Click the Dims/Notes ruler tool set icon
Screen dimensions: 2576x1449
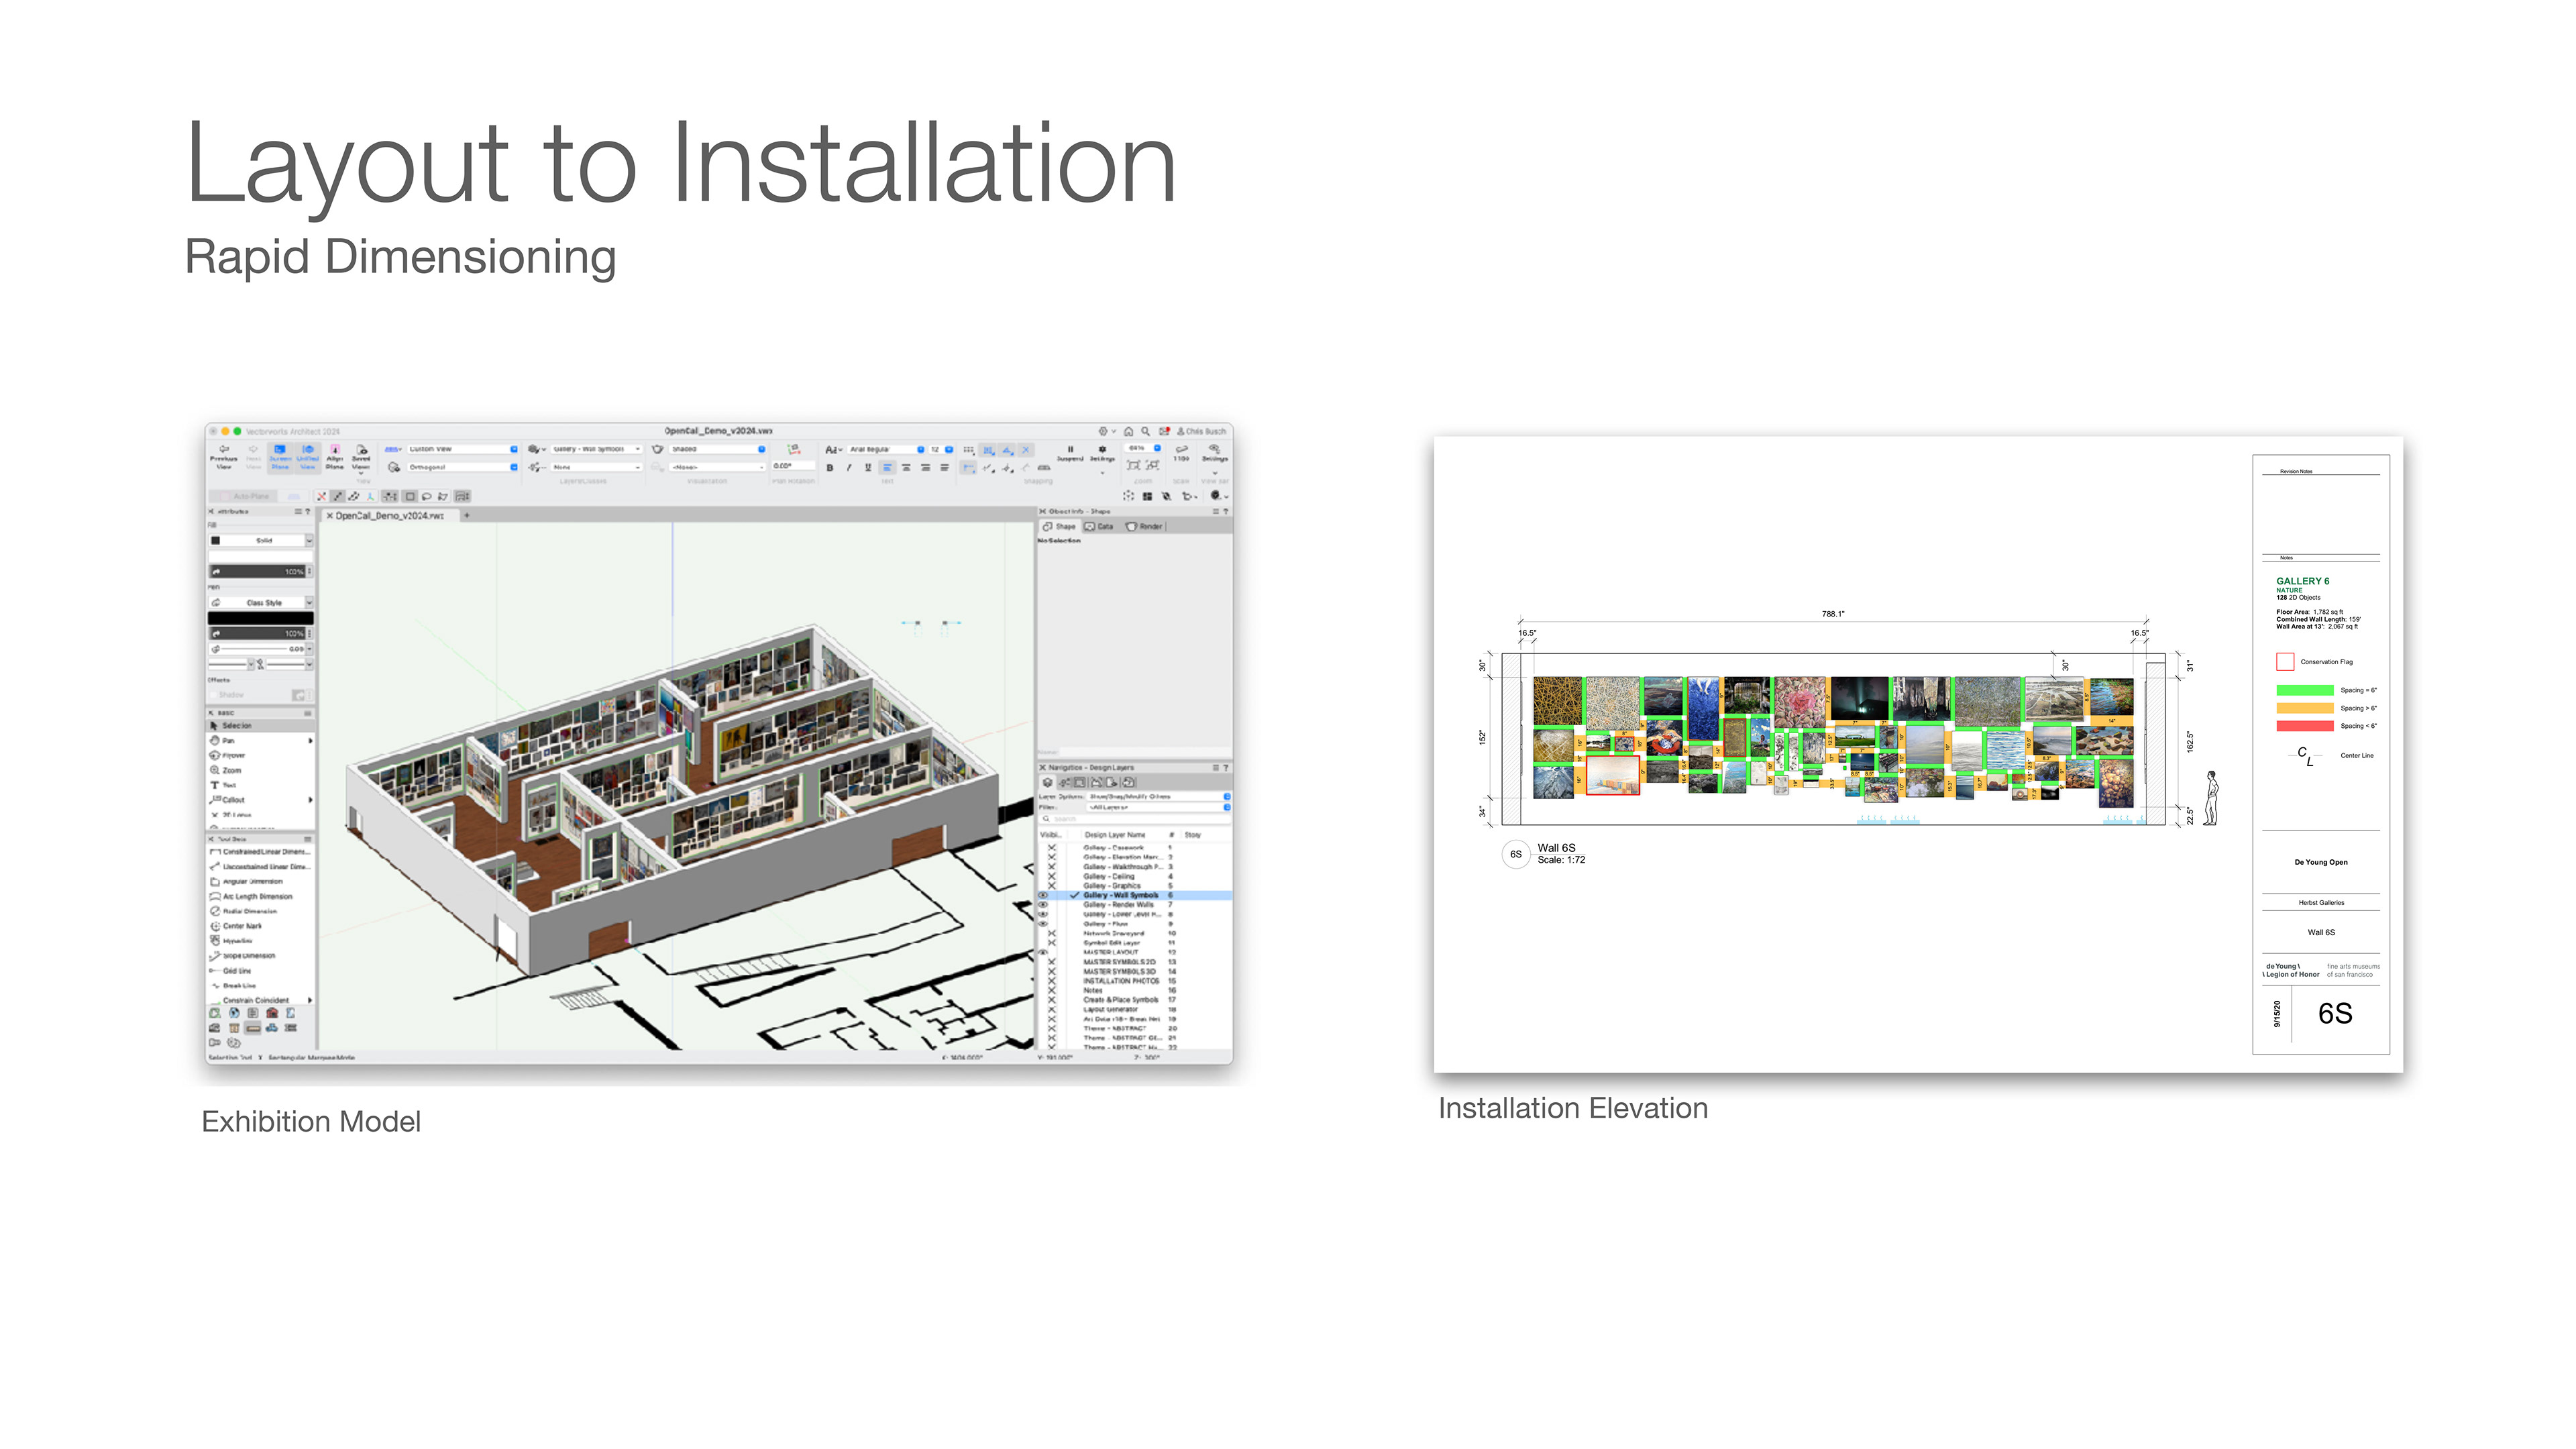coord(253,1028)
